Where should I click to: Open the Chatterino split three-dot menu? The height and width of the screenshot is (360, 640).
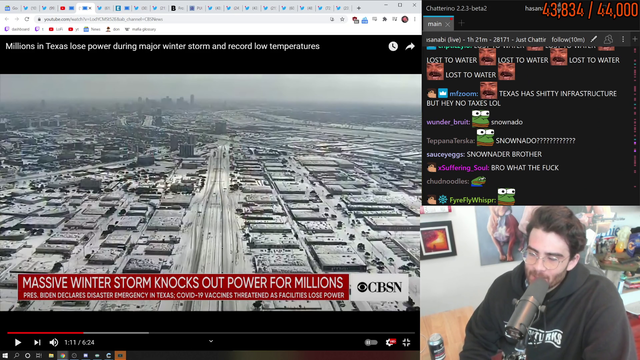tap(623, 39)
